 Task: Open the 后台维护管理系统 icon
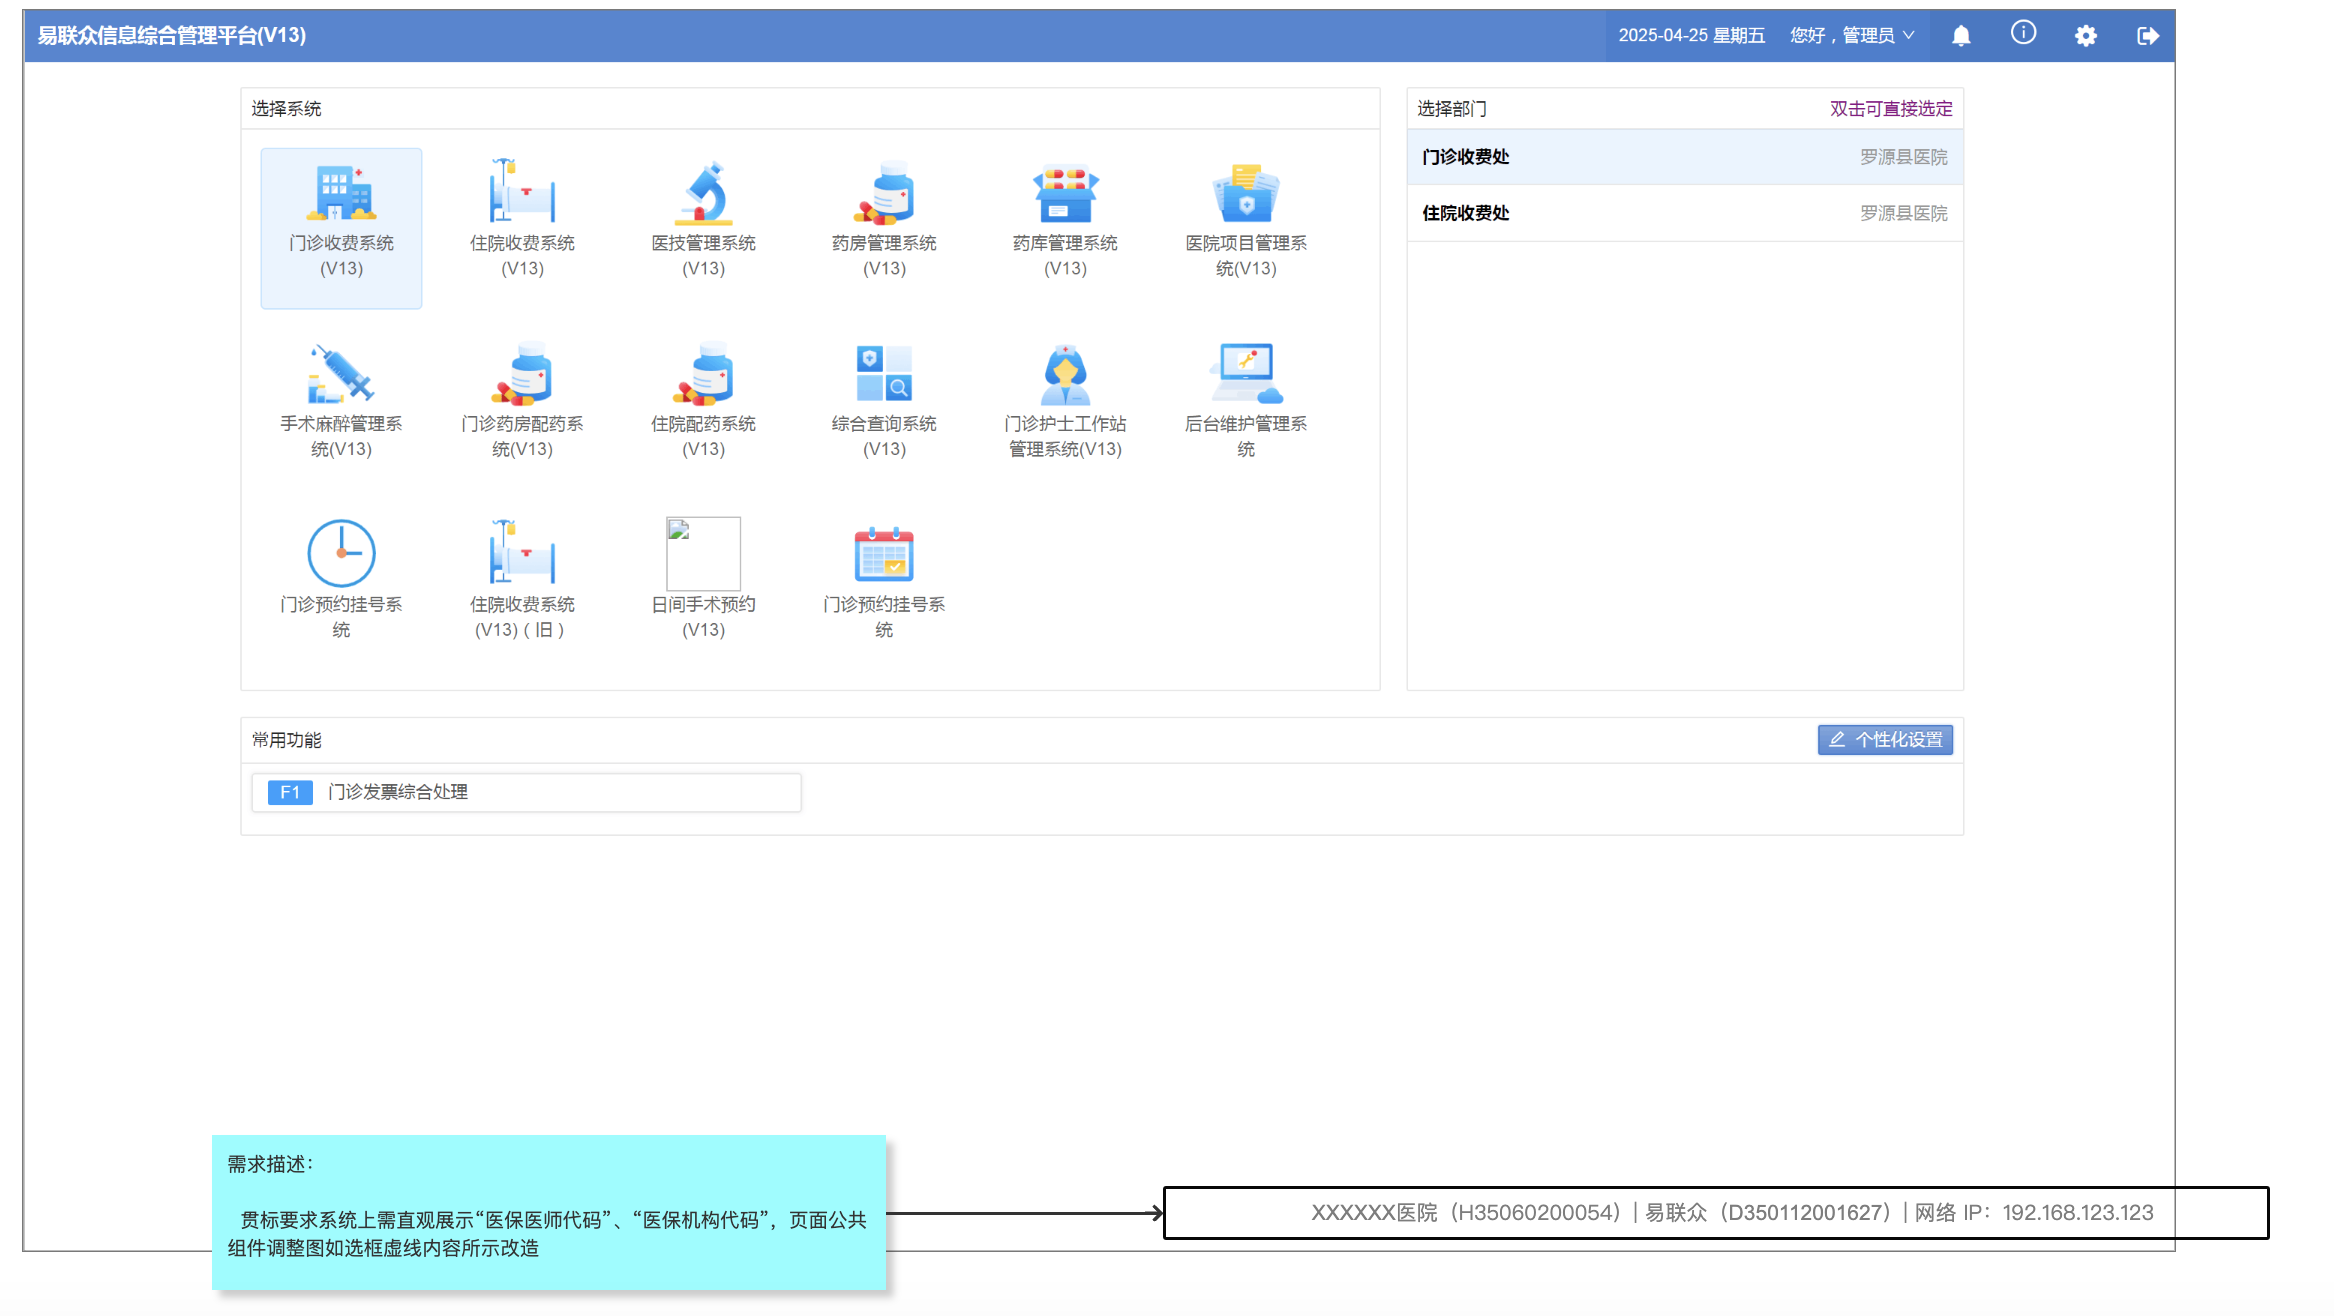1245,374
